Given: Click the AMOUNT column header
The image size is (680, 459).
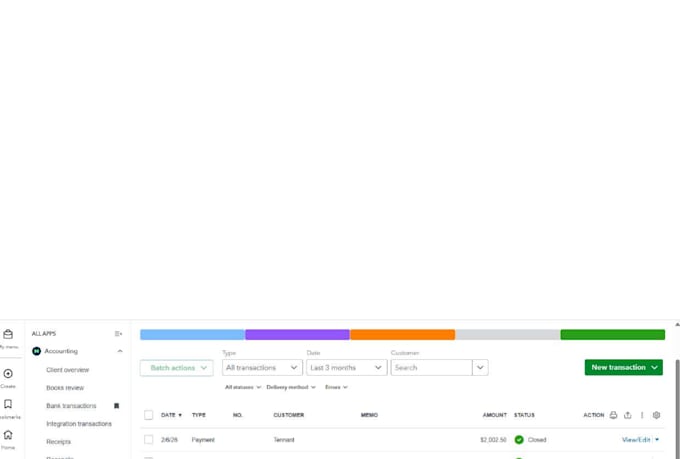Looking at the screenshot, I should (494, 415).
